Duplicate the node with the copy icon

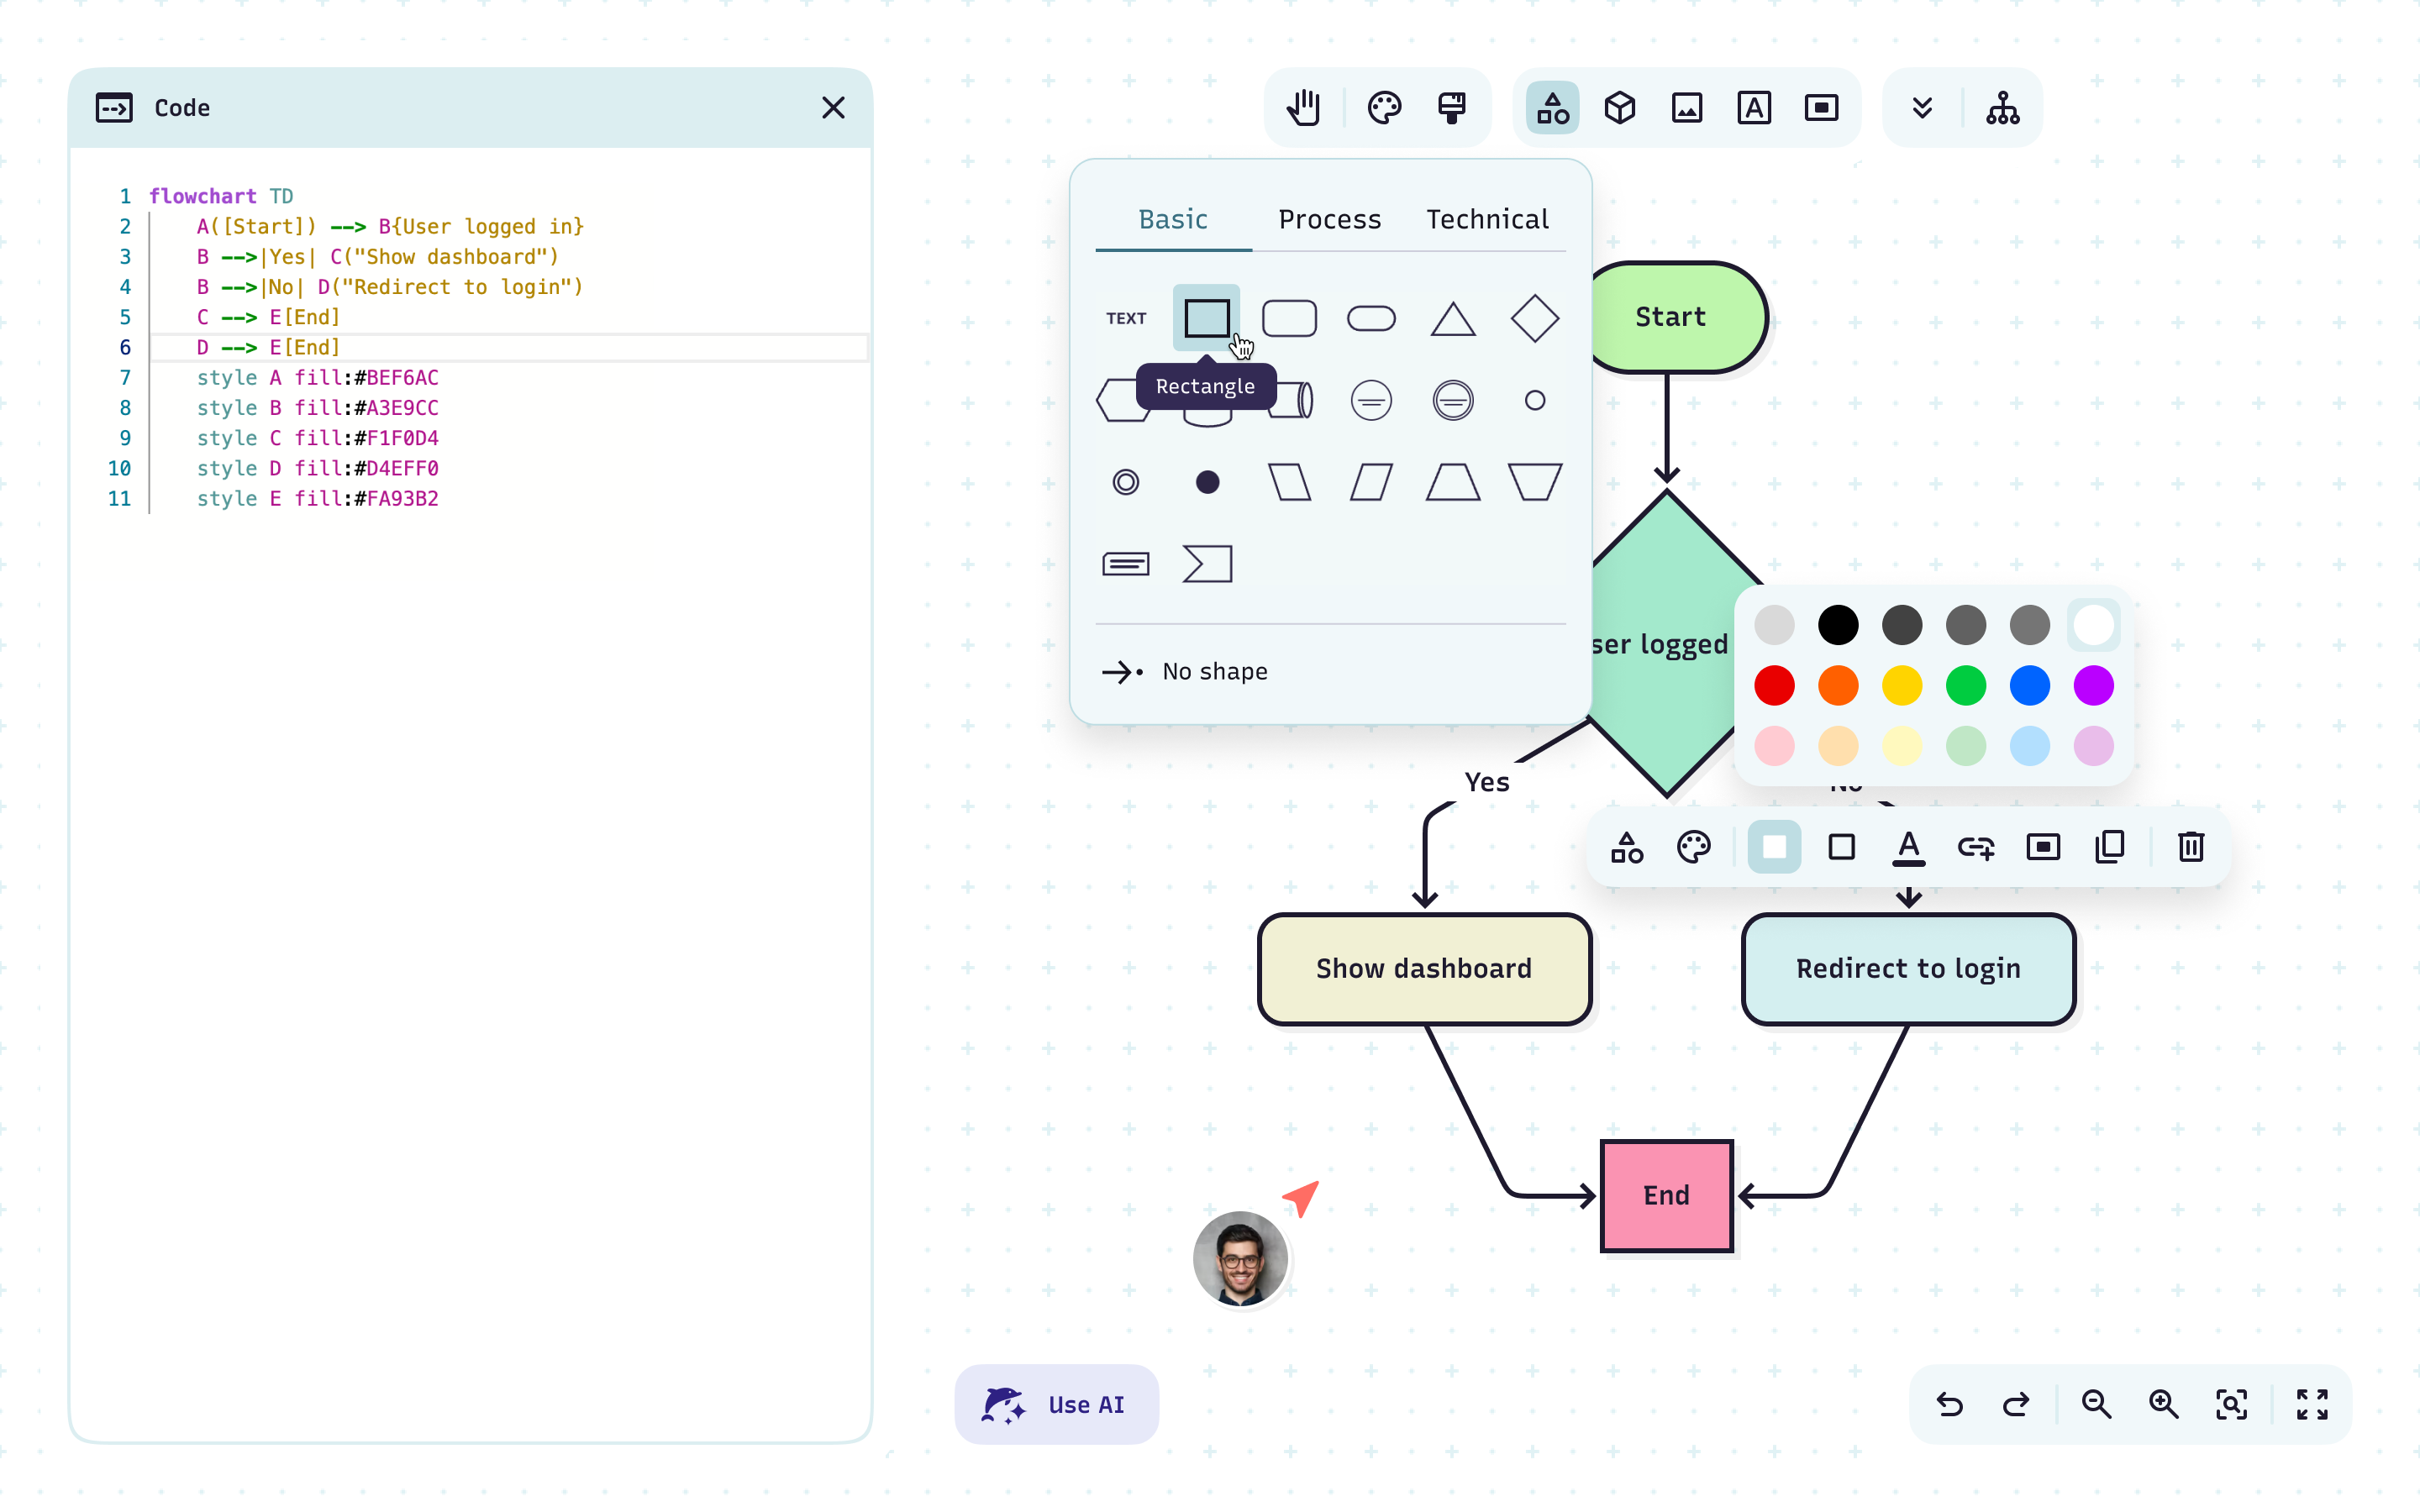point(2110,846)
